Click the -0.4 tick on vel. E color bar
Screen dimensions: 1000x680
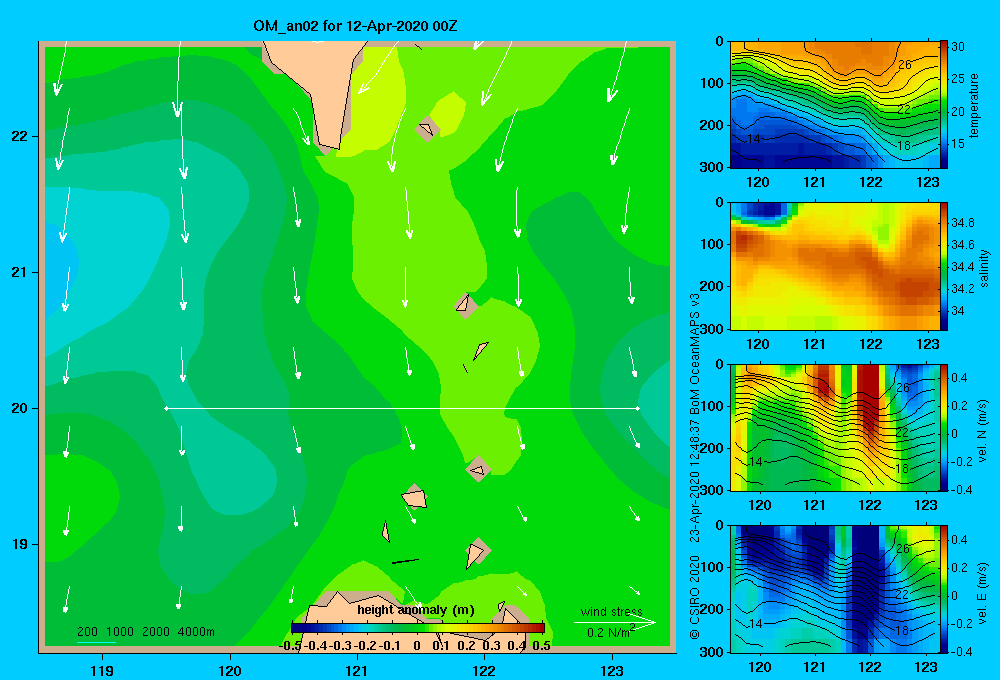pos(961,651)
